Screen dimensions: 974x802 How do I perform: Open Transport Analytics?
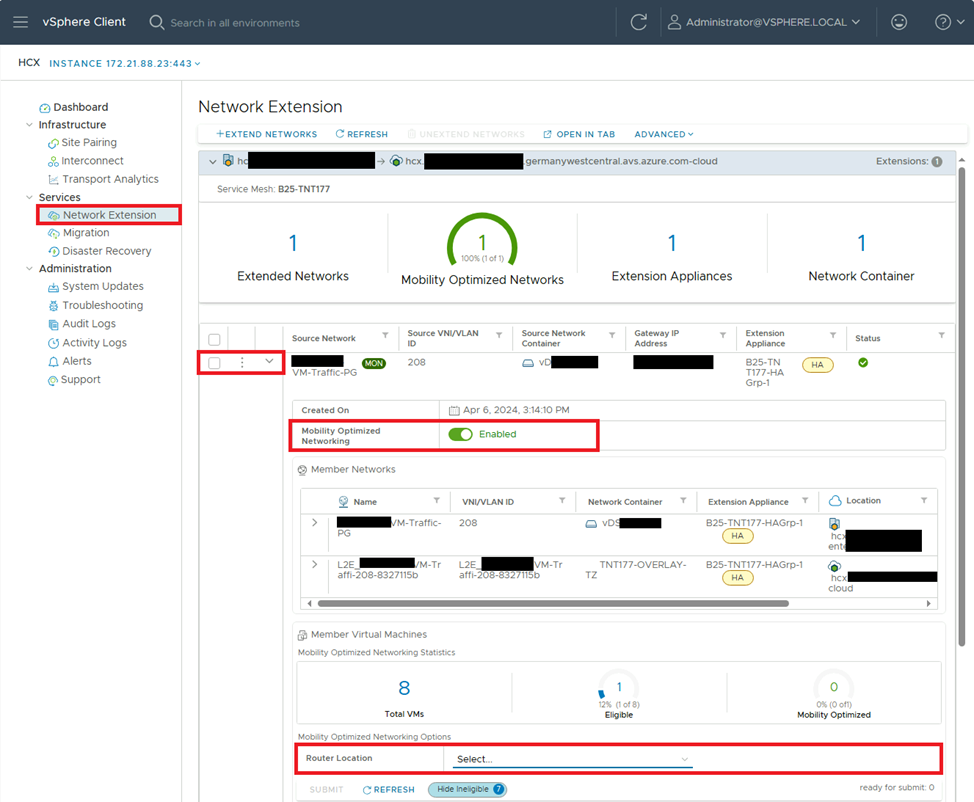coord(110,179)
